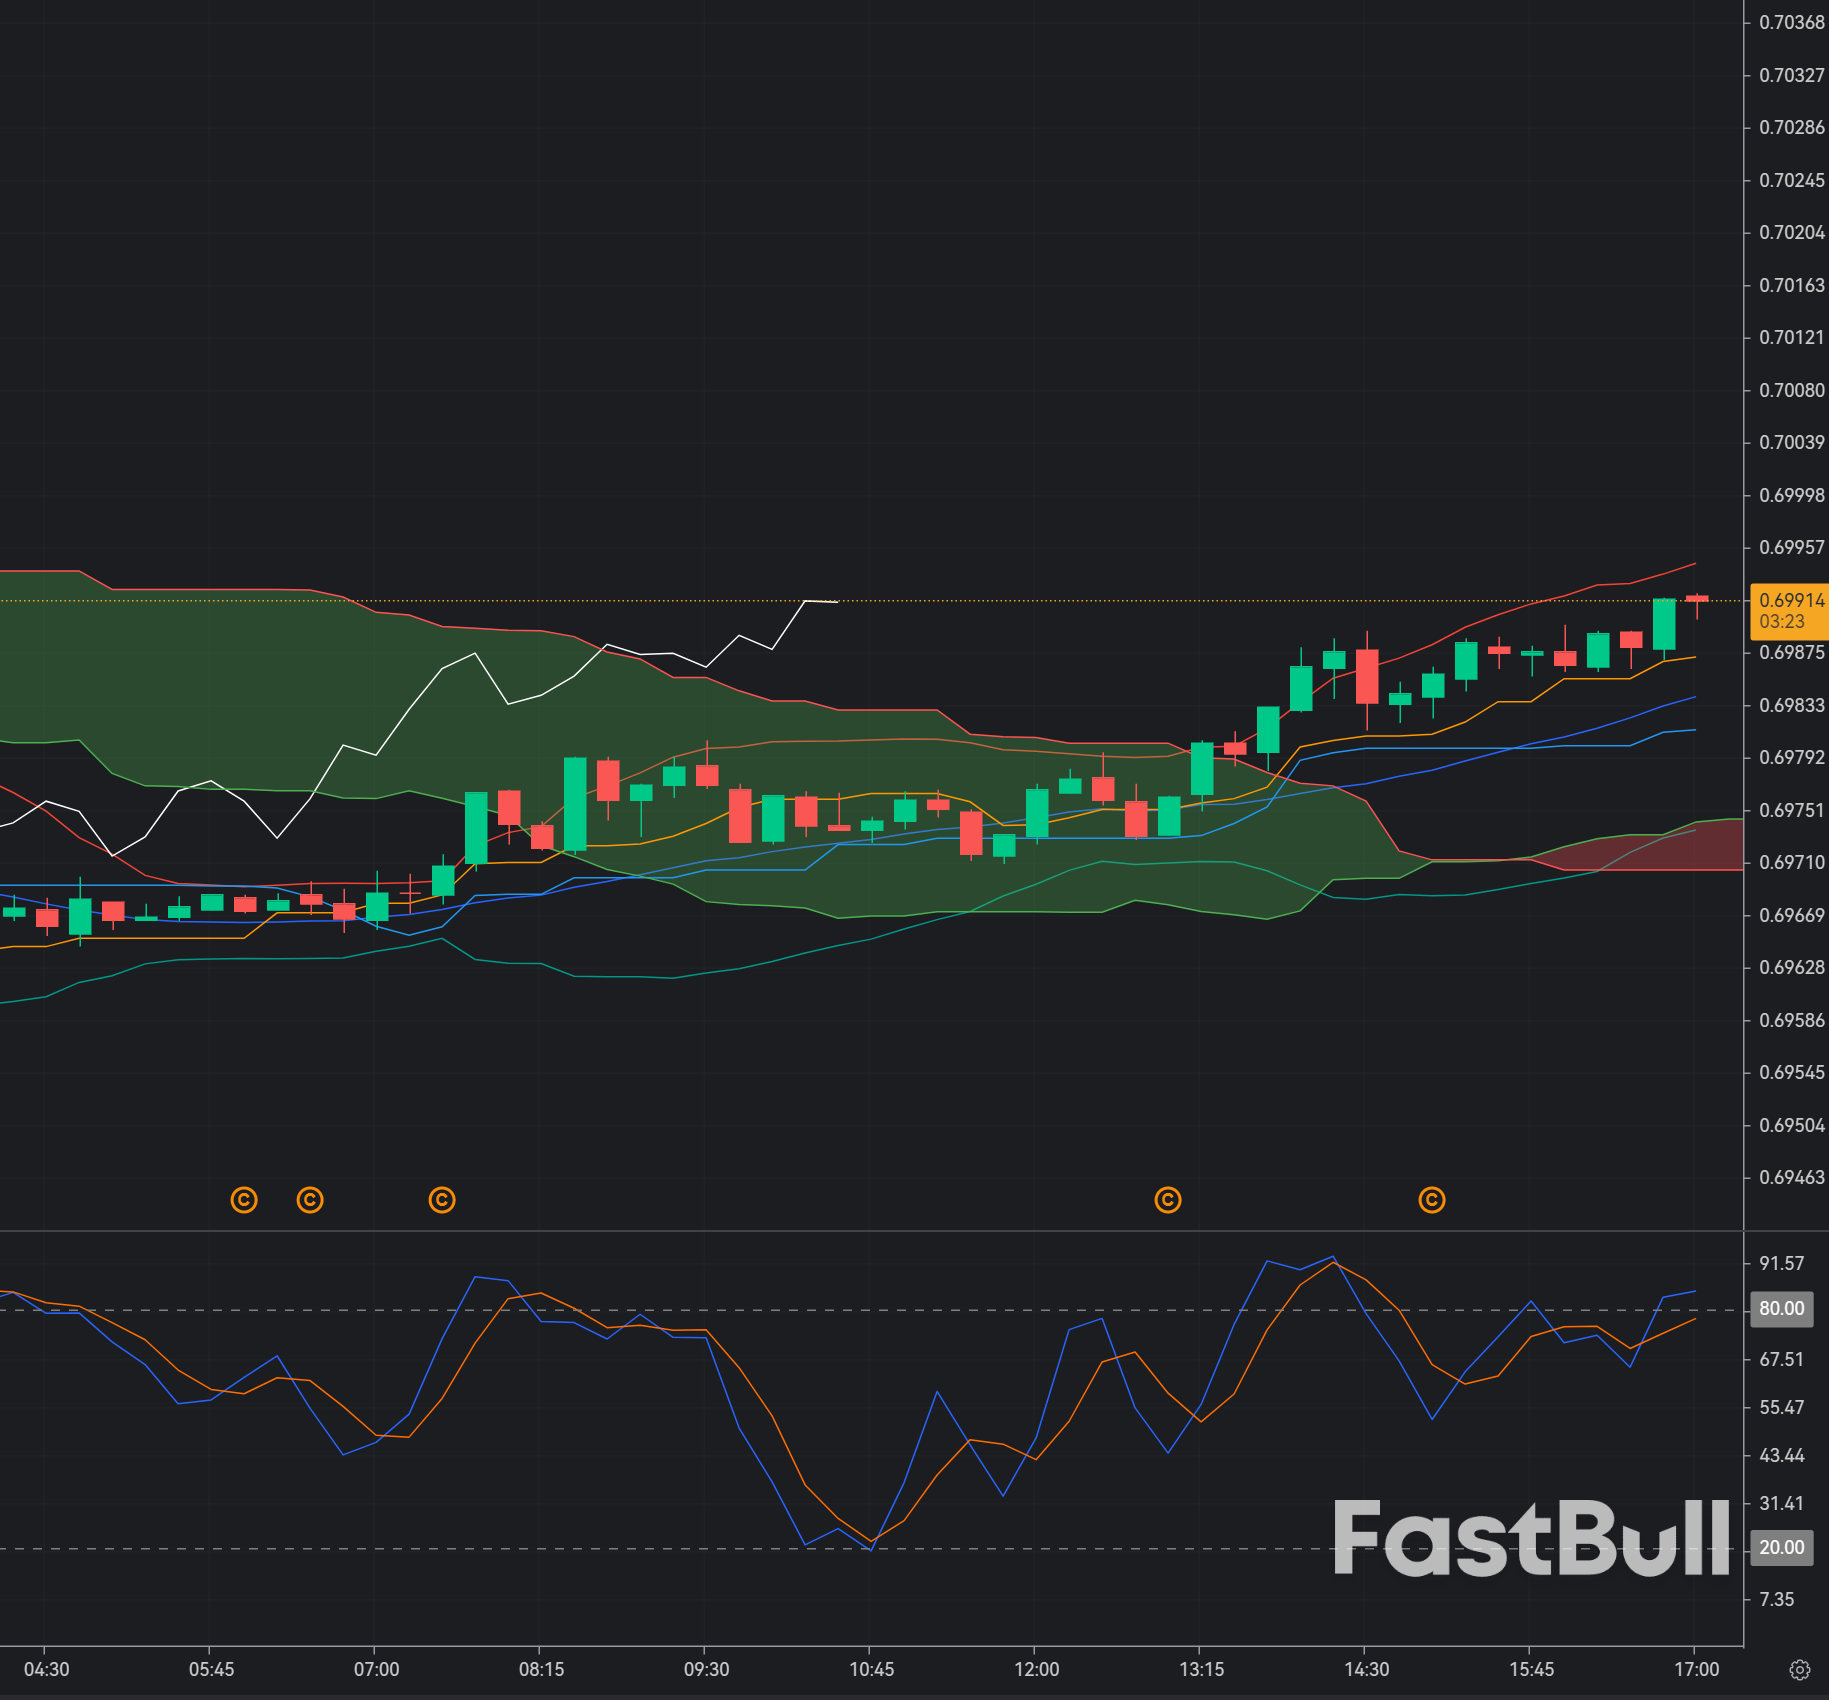Screen dimensions: 1829x1700
Task: Click time axis label 15:45
Action: tap(1532, 1670)
